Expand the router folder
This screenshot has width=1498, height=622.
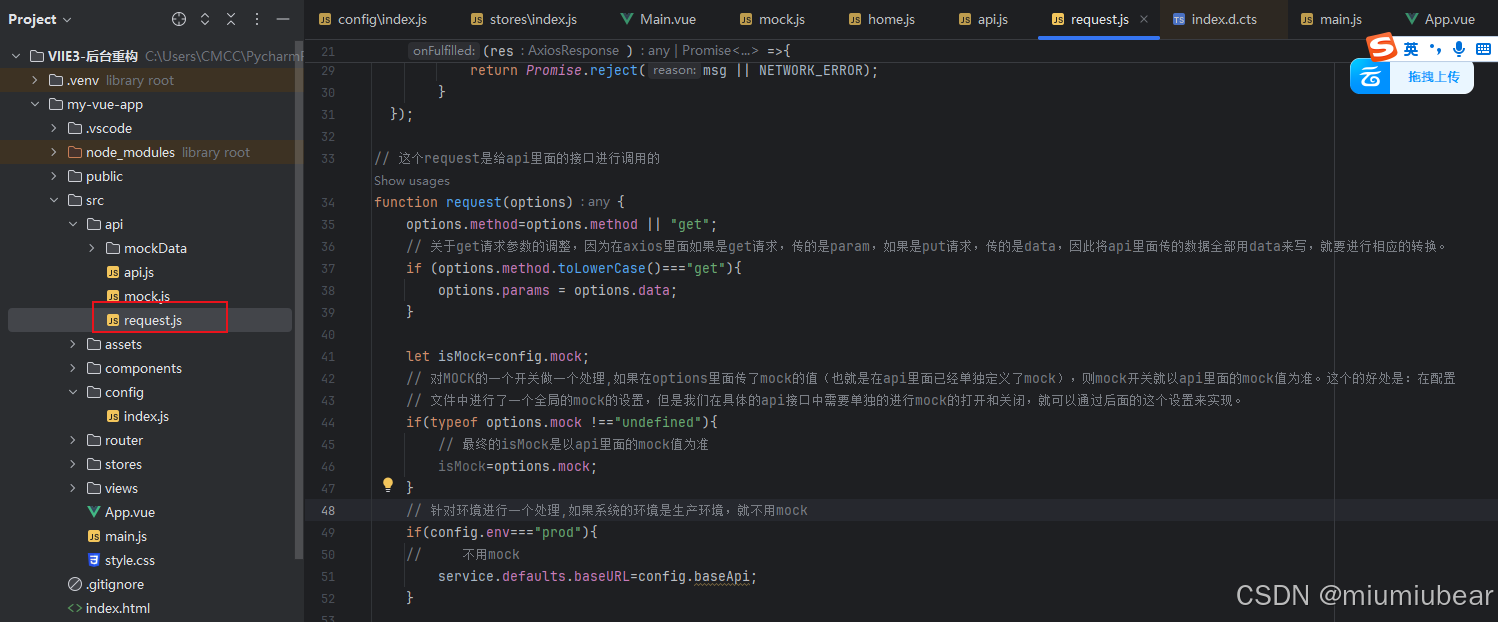coord(71,439)
